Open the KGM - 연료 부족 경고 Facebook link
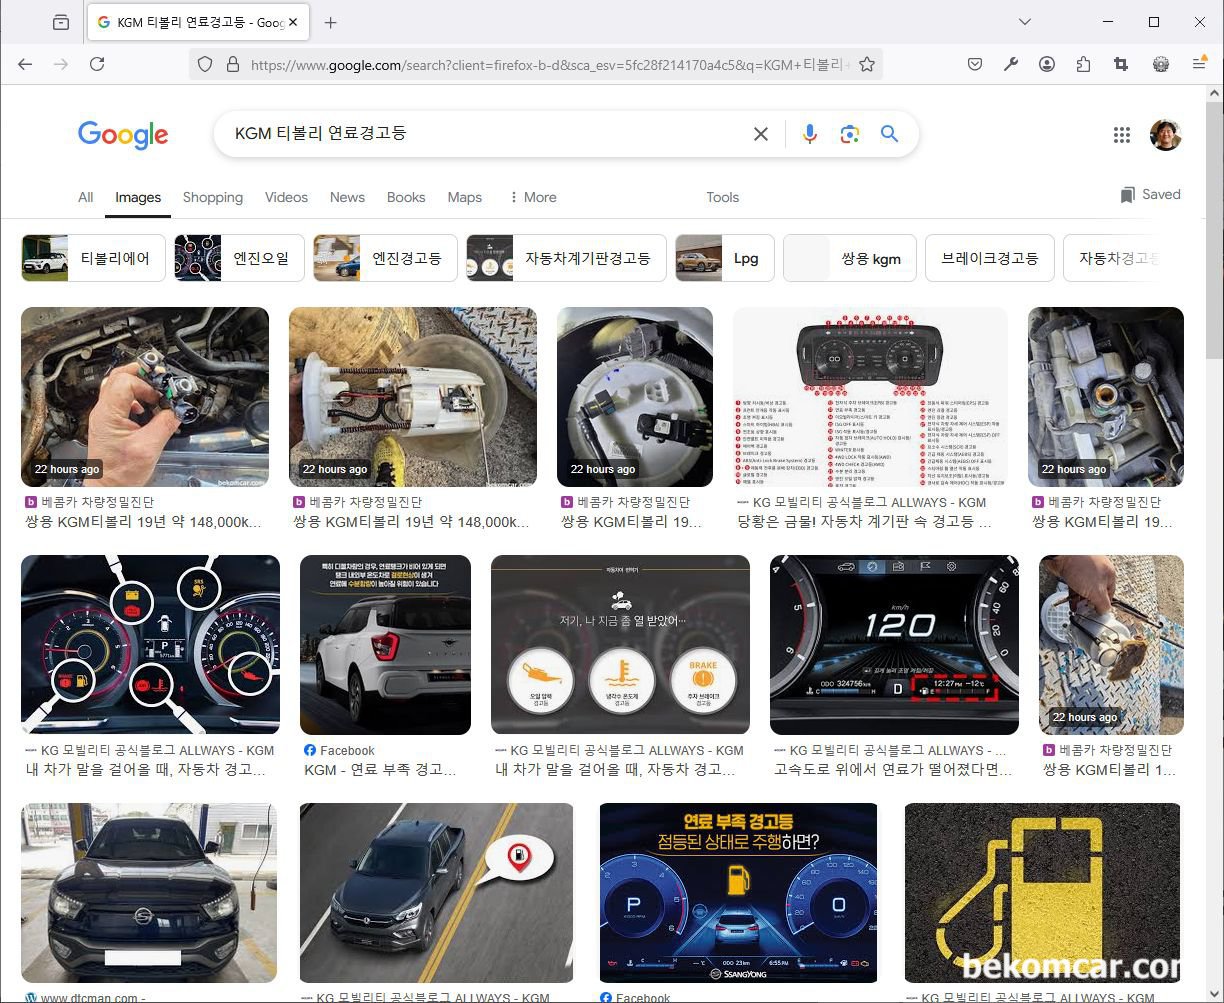 click(380, 770)
